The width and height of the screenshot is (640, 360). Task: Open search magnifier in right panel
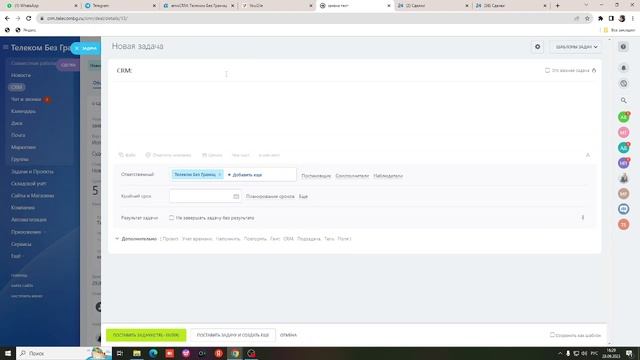(x=623, y=100)
